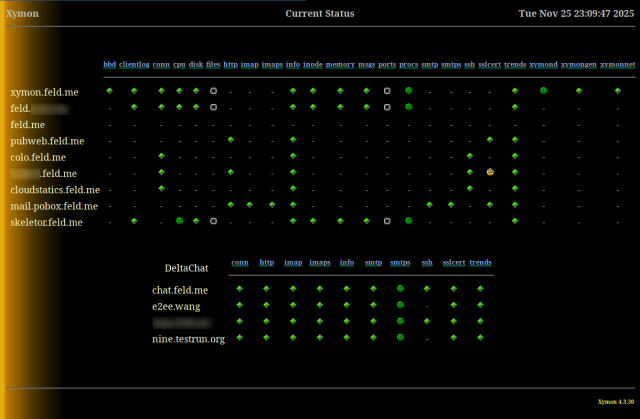Open the Xymon title in the top-left corner
640x419 pixels.
pos(22,14)
